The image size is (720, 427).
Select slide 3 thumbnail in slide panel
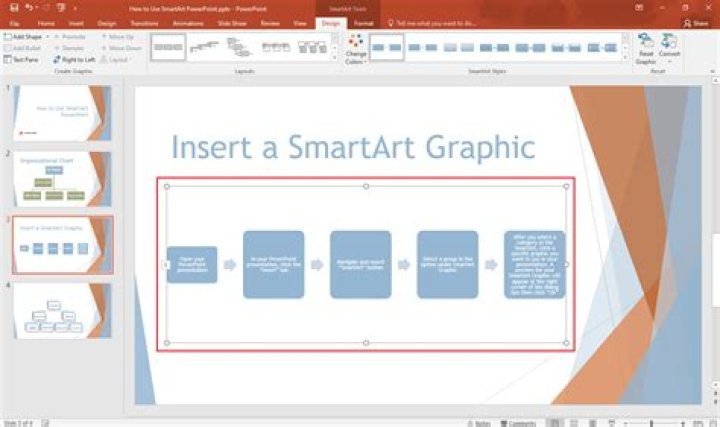point(62,245)
